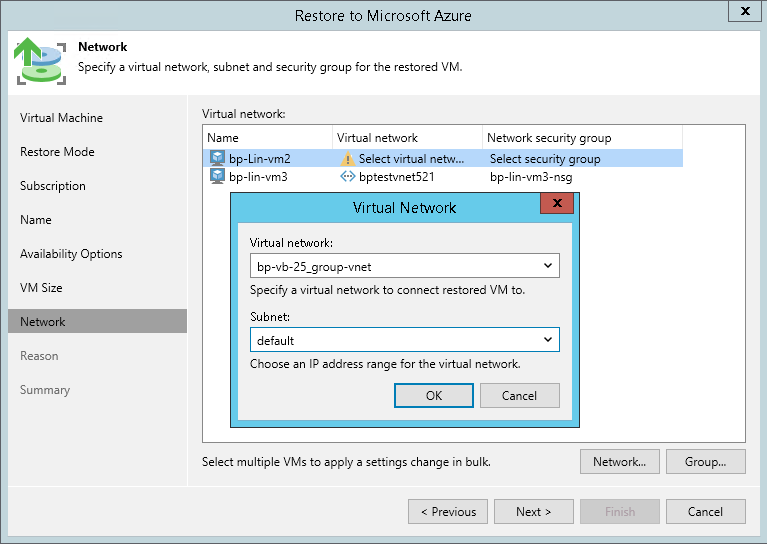Close the Virtual Network dialog
This screenshot has height=544, width=767.
[x=557, y=203]
